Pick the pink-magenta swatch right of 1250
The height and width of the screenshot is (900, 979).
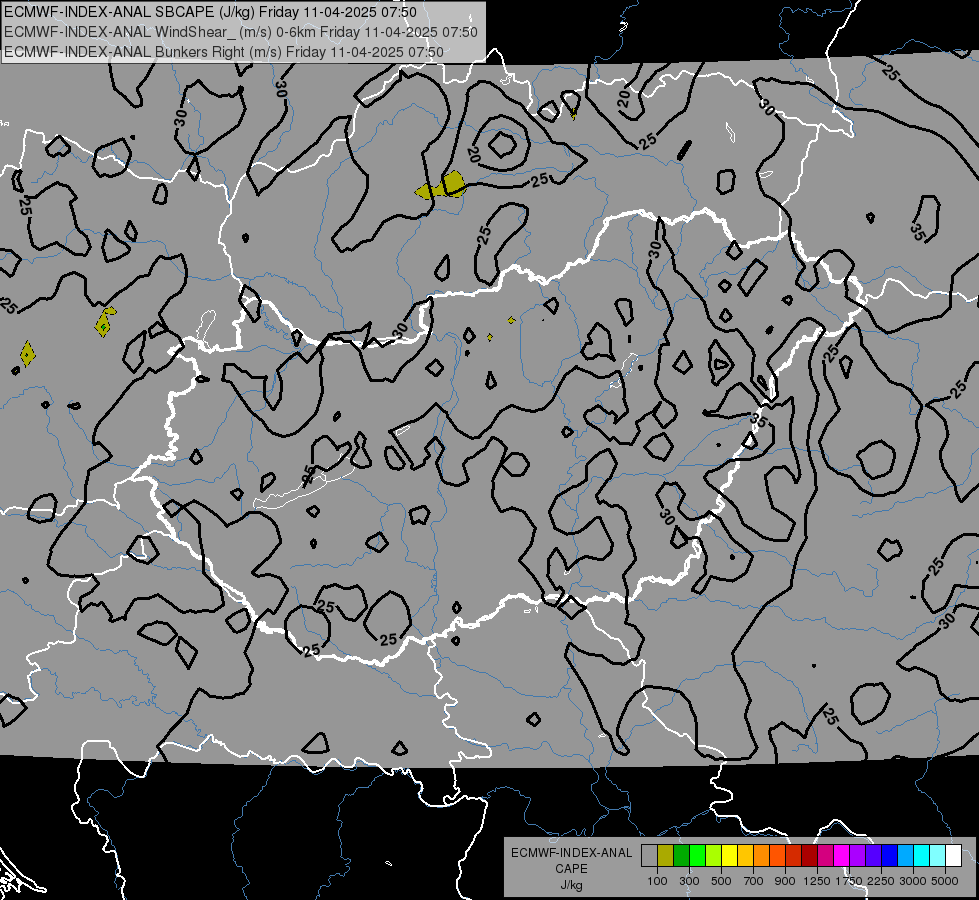[x=825, y=856]
